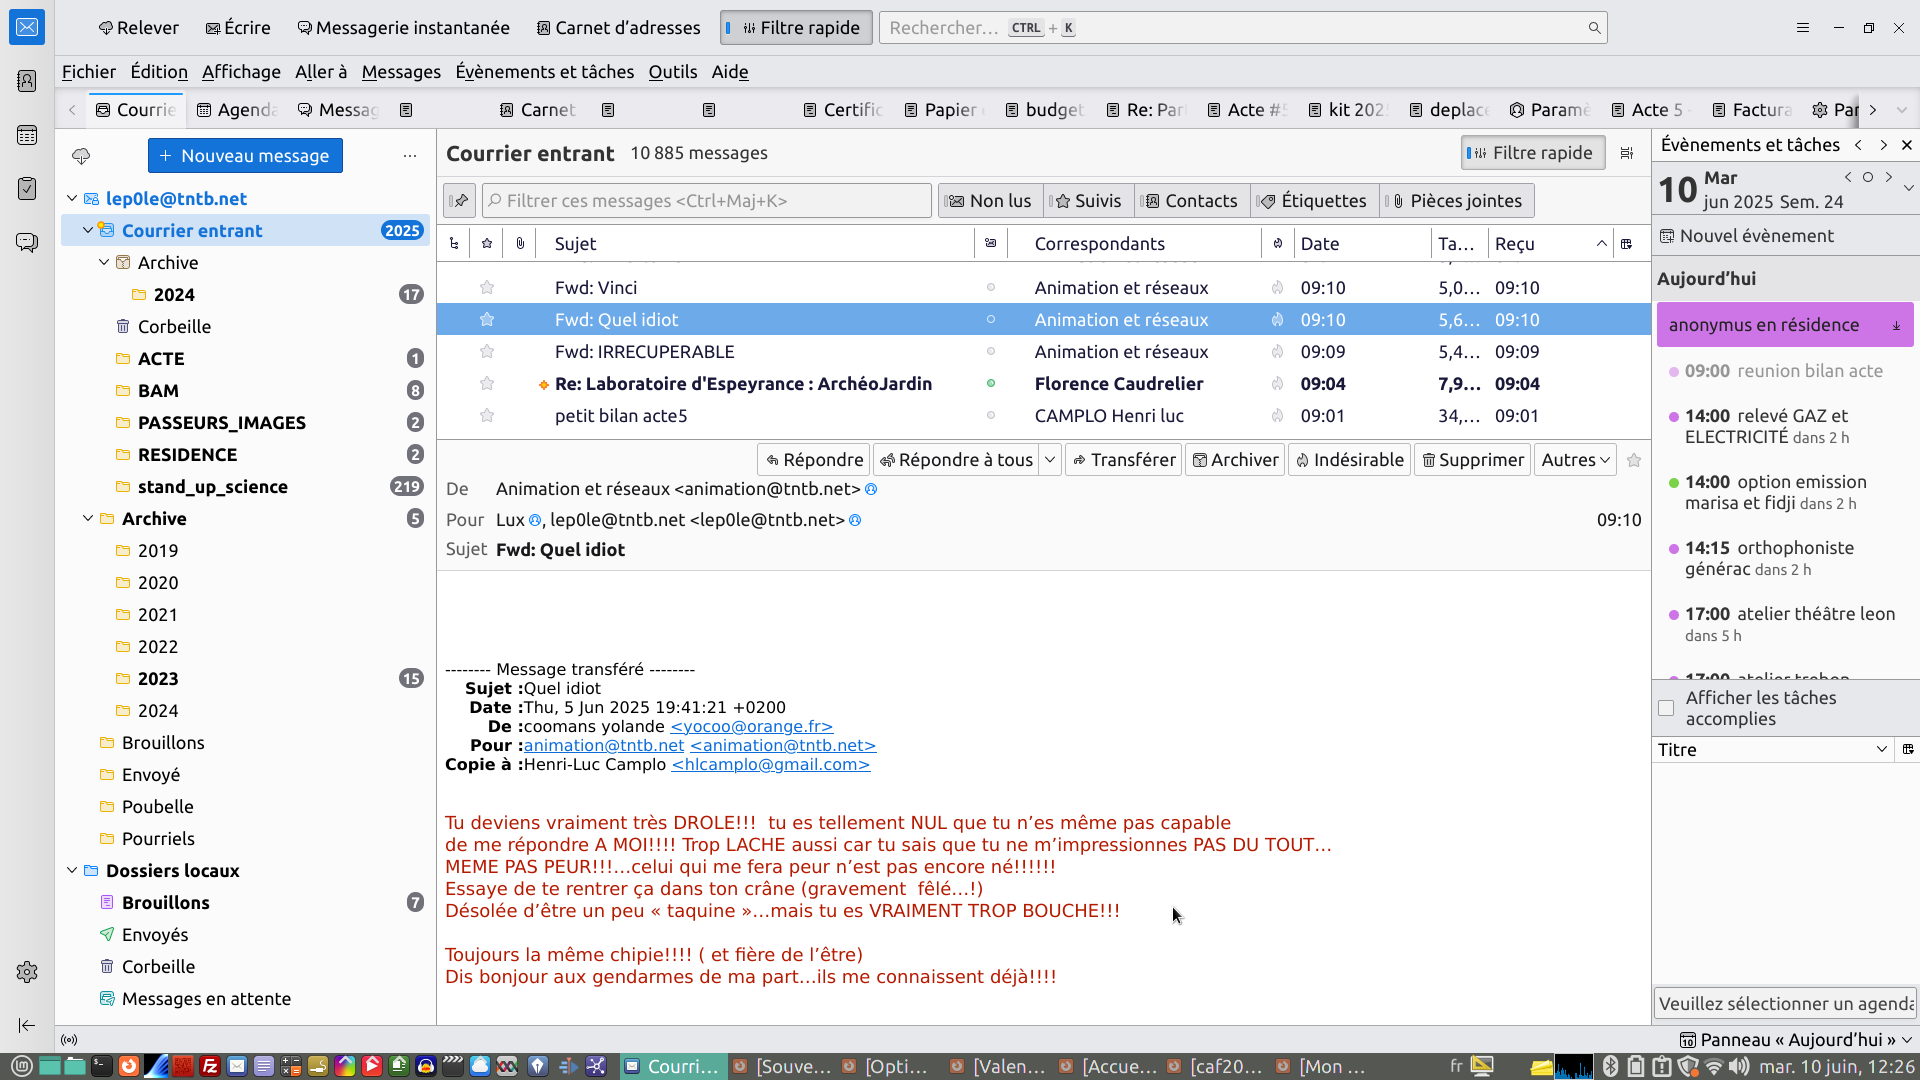This screenshot has width=1920, height=1080.
Task: Toggle the 'Non lus' quick filter
Action: click(x=990, y=201)
